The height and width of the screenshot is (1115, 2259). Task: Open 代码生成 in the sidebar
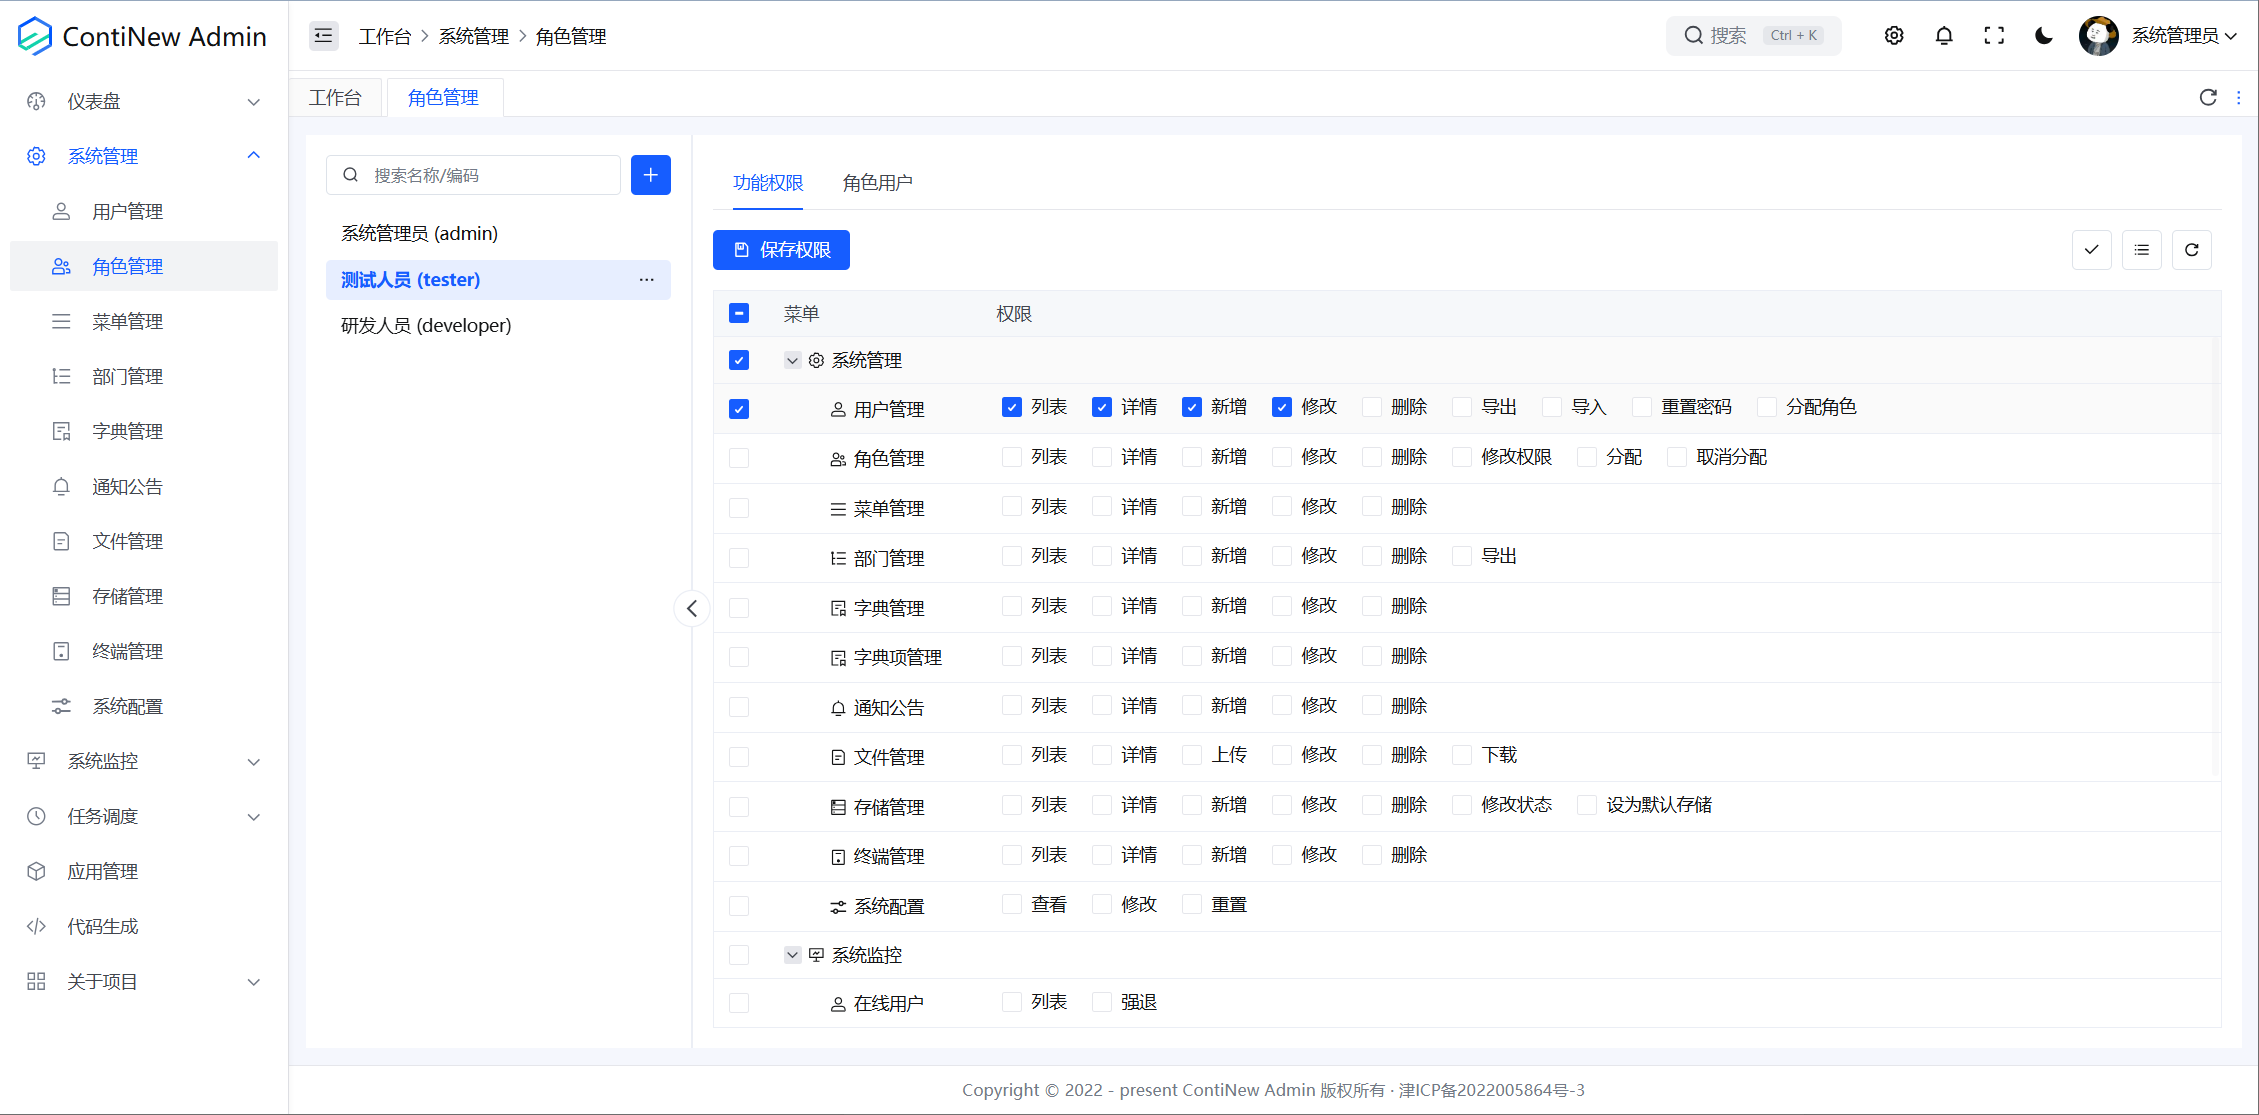tap(144, 926)
